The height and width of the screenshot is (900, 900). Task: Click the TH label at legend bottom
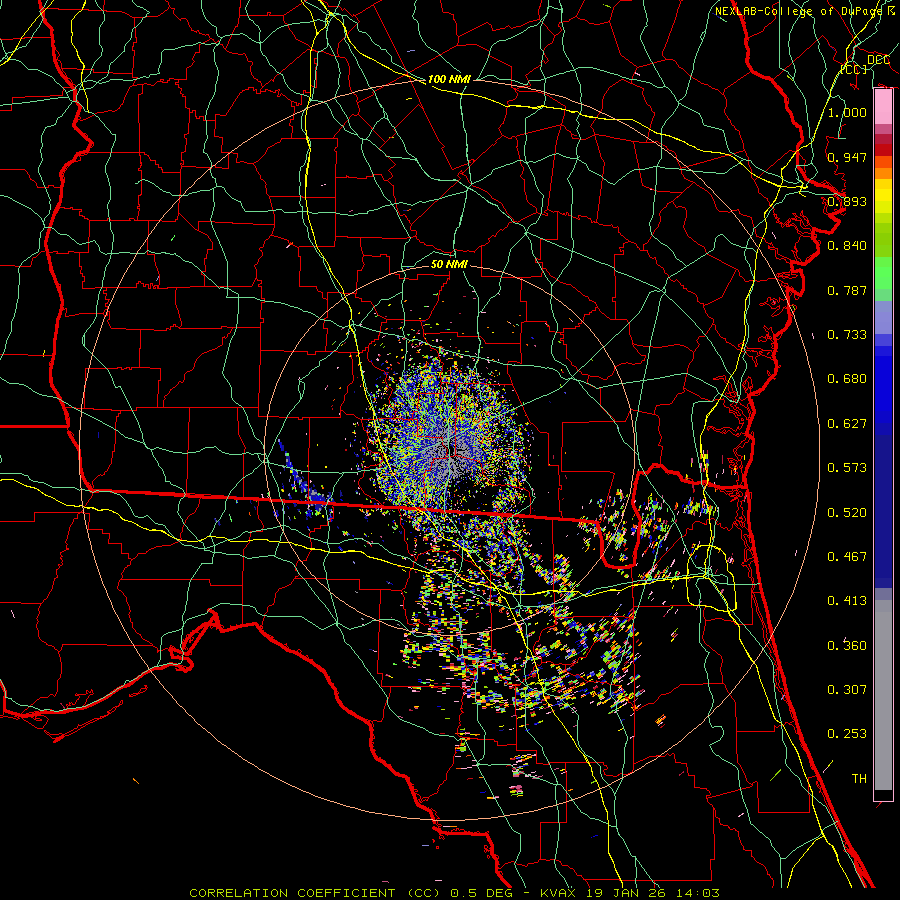point(859,779)
